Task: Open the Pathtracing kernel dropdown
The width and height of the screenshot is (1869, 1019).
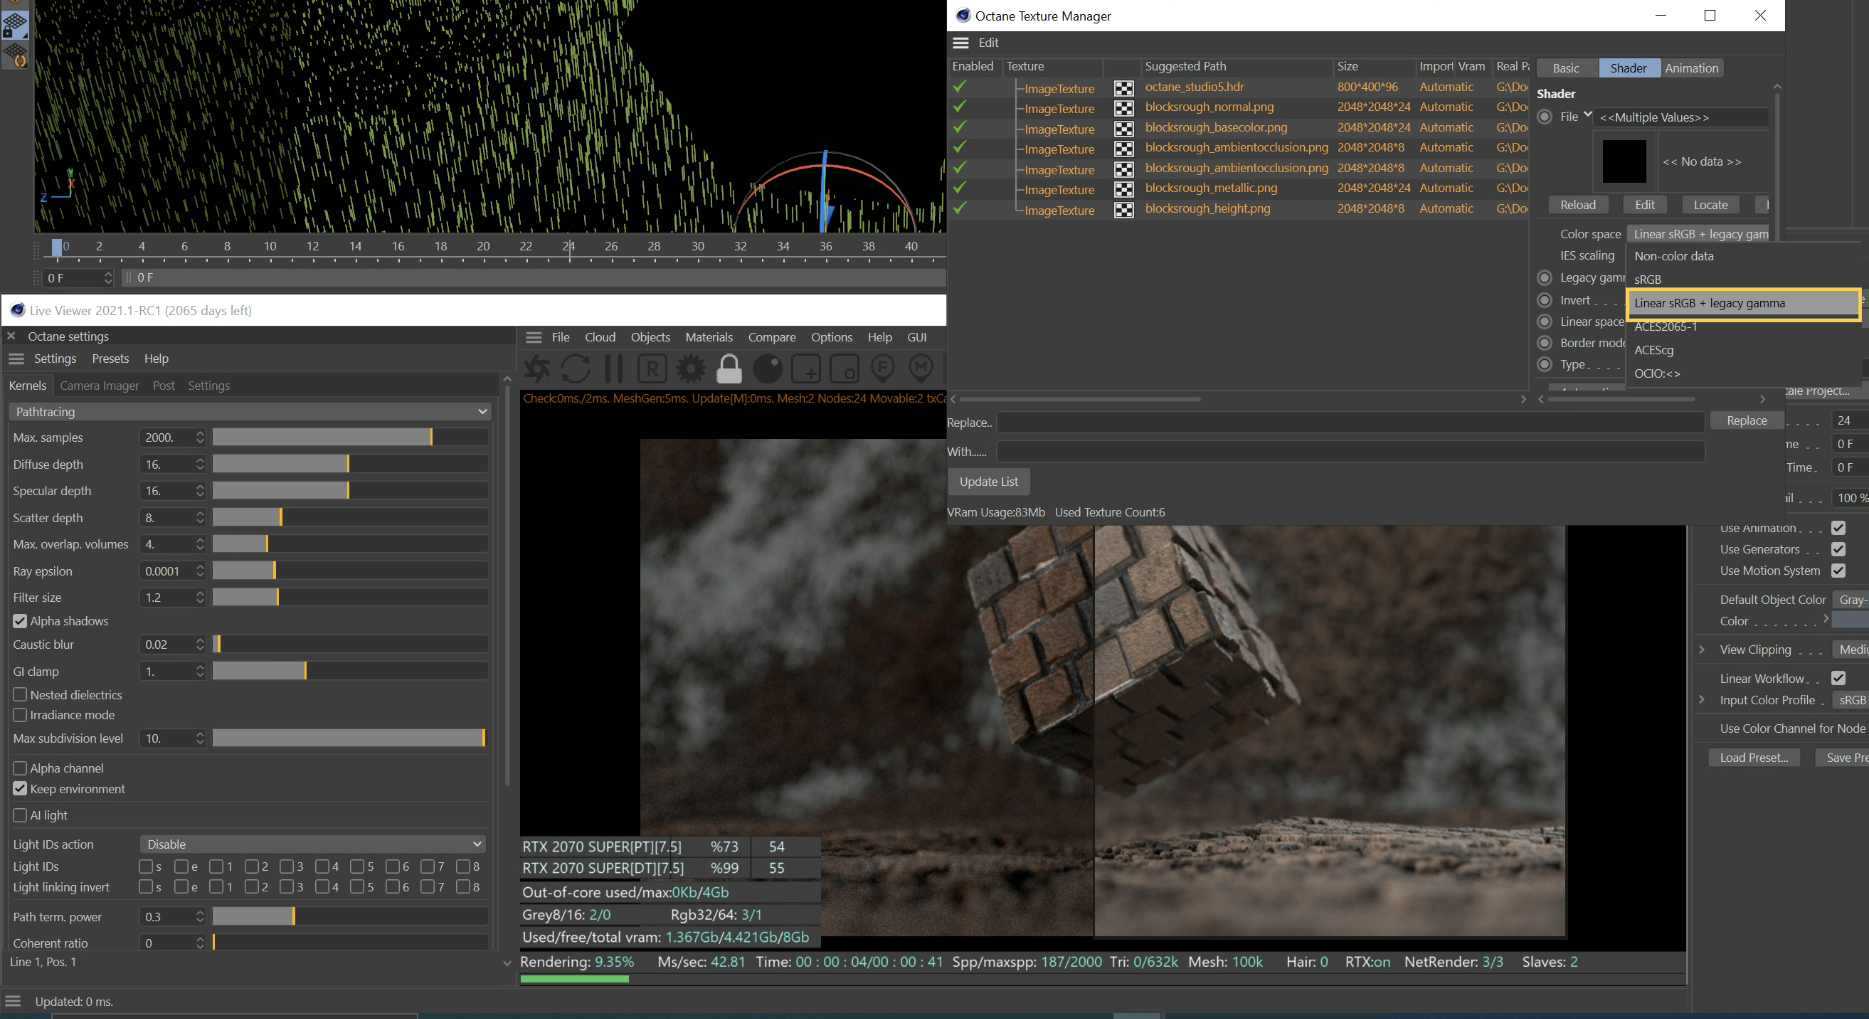Action: pos(249,412)
